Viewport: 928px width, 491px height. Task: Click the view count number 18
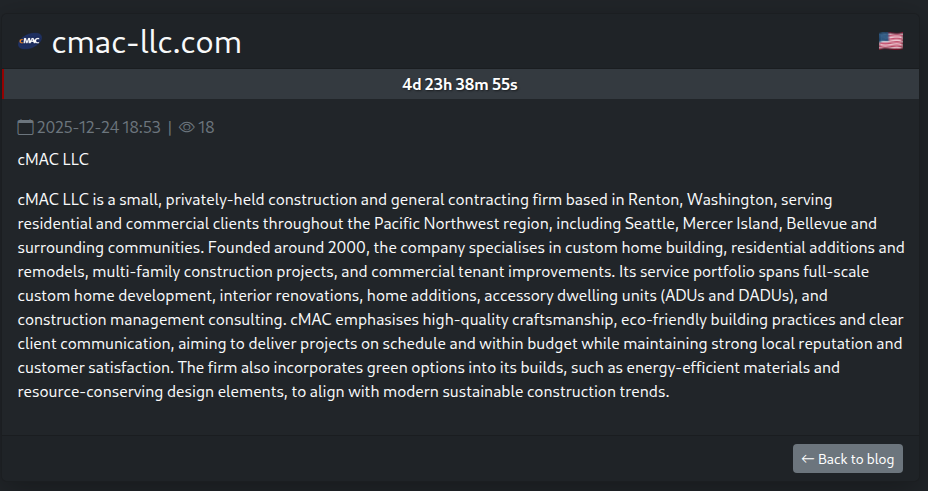click(206, 127)
